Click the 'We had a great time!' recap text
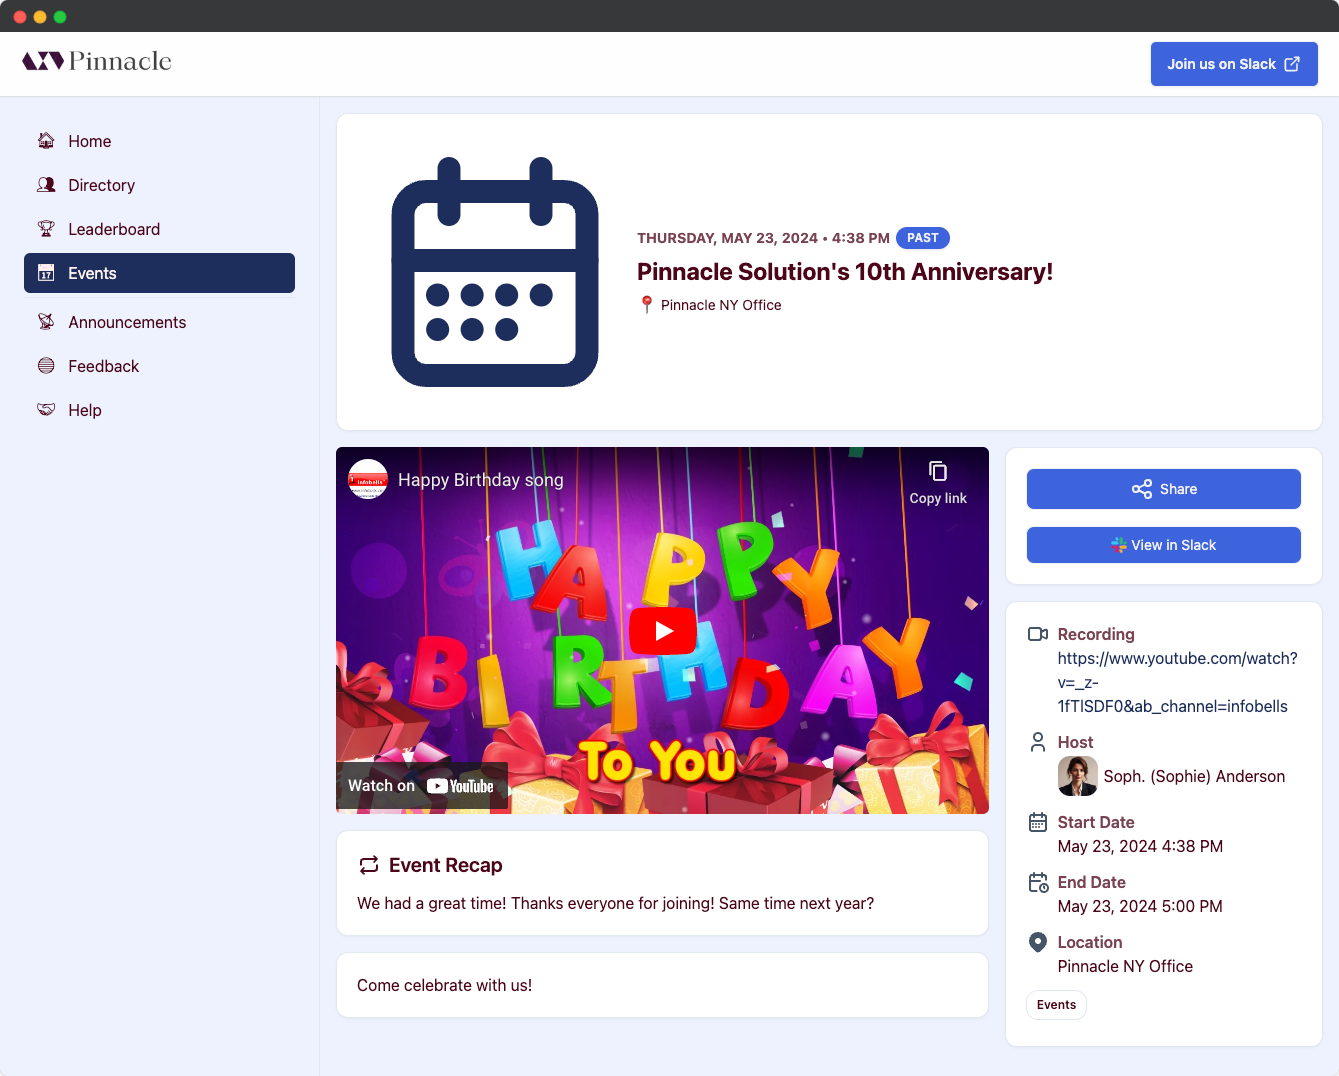1339x1076 pixels. pos(616,903)
